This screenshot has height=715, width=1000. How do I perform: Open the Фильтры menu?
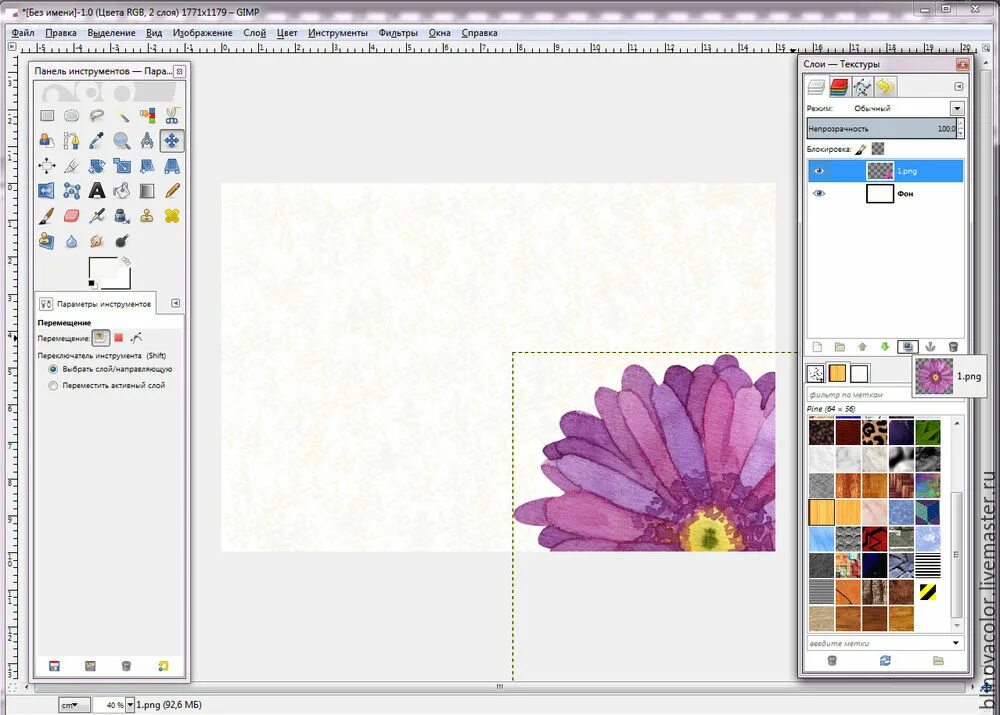click(x=398, y=33)
